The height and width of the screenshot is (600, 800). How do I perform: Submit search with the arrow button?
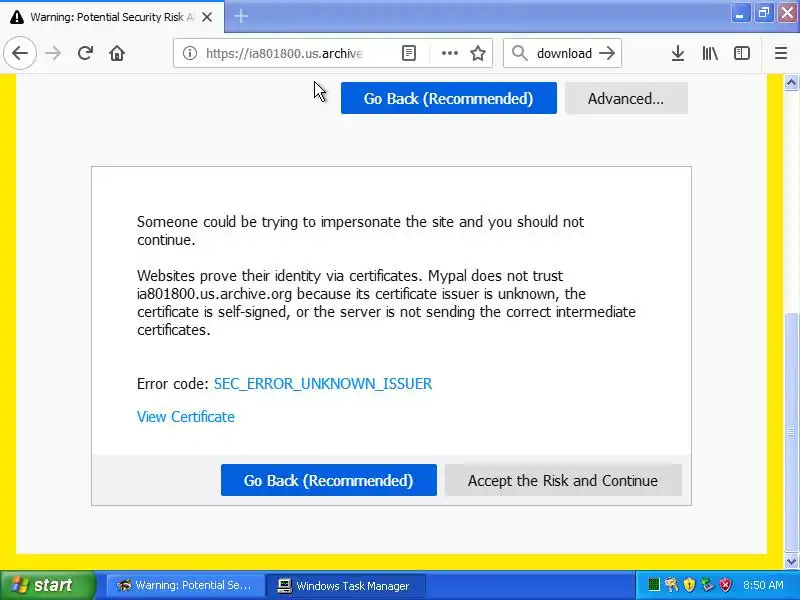[x=607, y=53]
